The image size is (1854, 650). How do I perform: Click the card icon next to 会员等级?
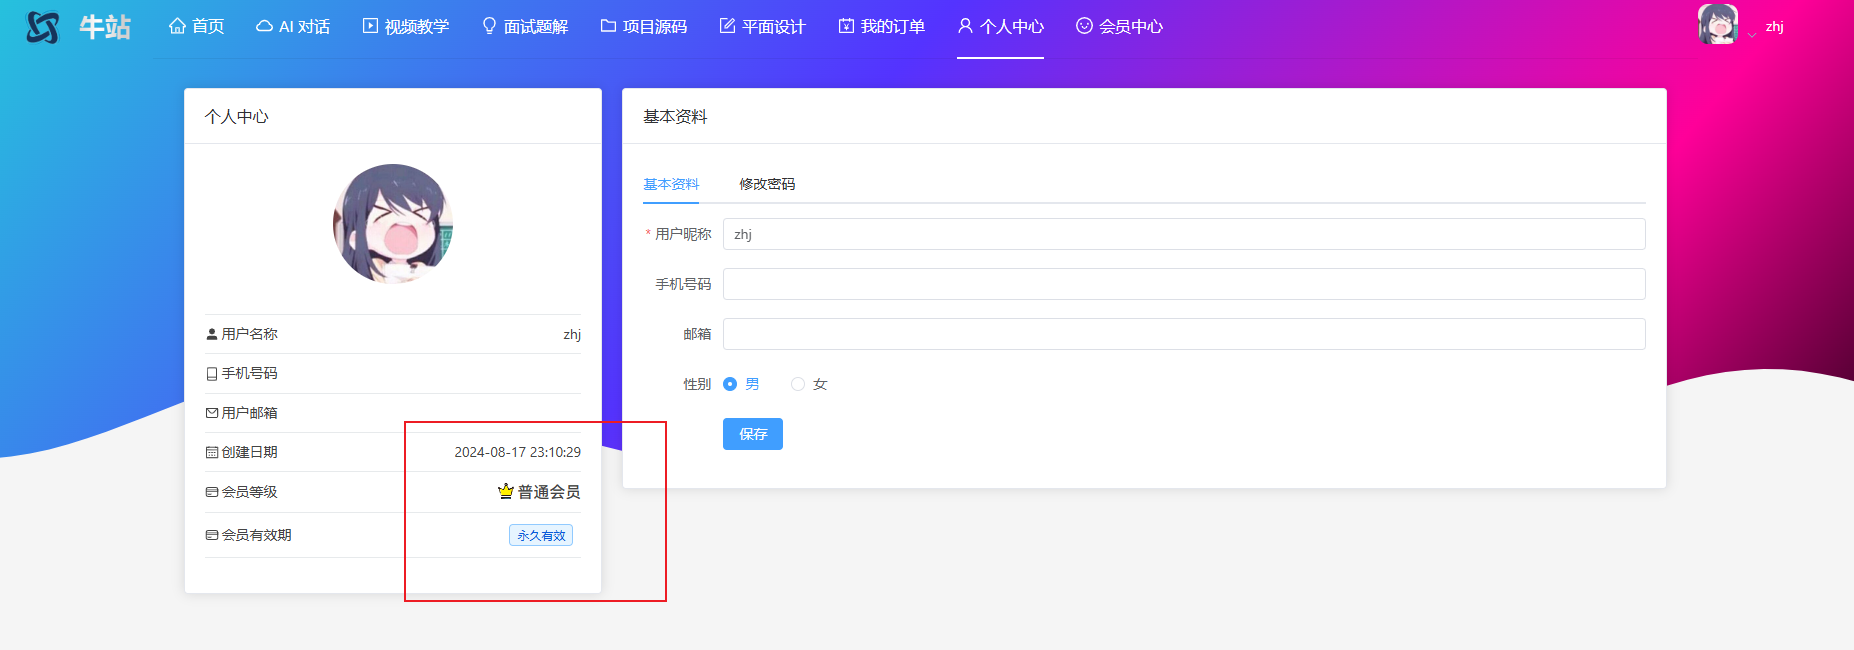pyautogui.click(x=212, y=492)
